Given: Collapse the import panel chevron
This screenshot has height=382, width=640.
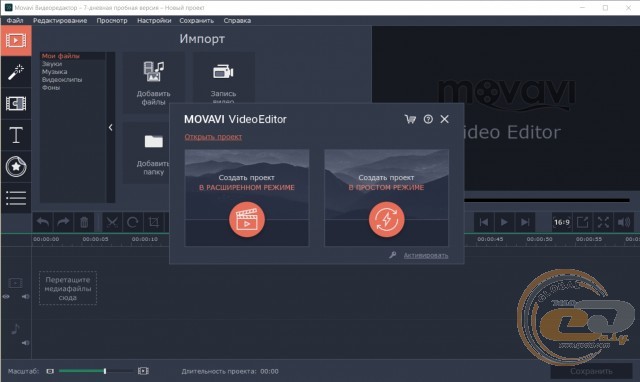Looking at the screenshot, I should point(111,128).
